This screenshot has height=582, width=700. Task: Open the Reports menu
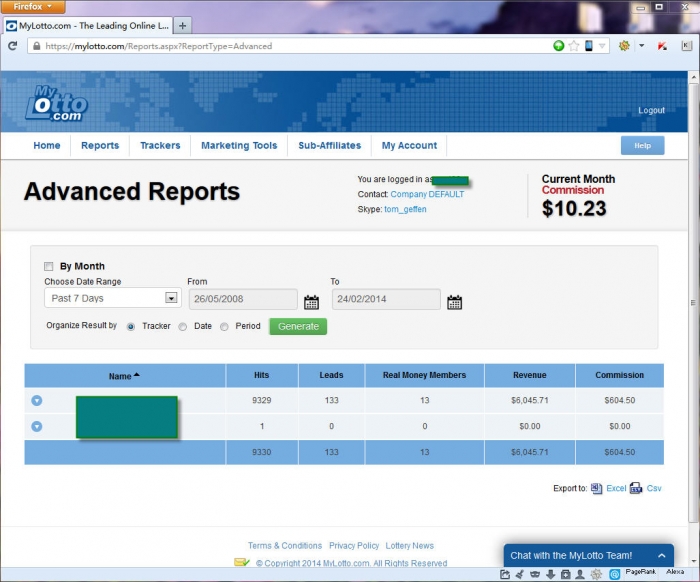pos(100,146)
